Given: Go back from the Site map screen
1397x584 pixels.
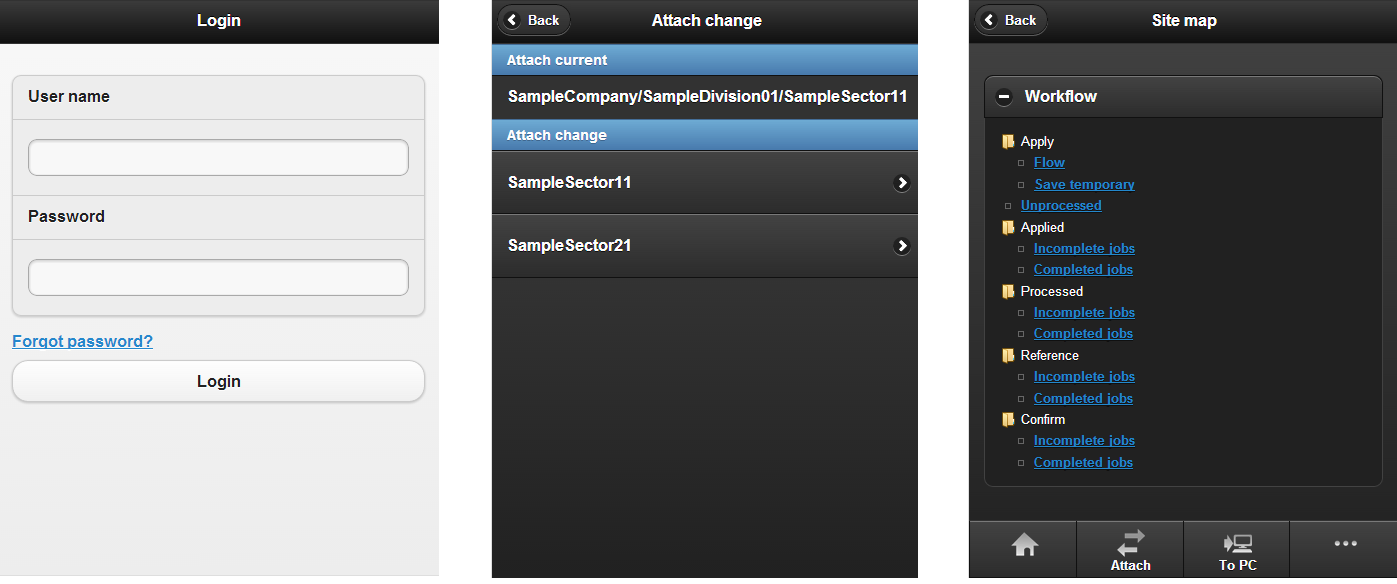Looking at the screenshot, I should tap(1011, 20).
